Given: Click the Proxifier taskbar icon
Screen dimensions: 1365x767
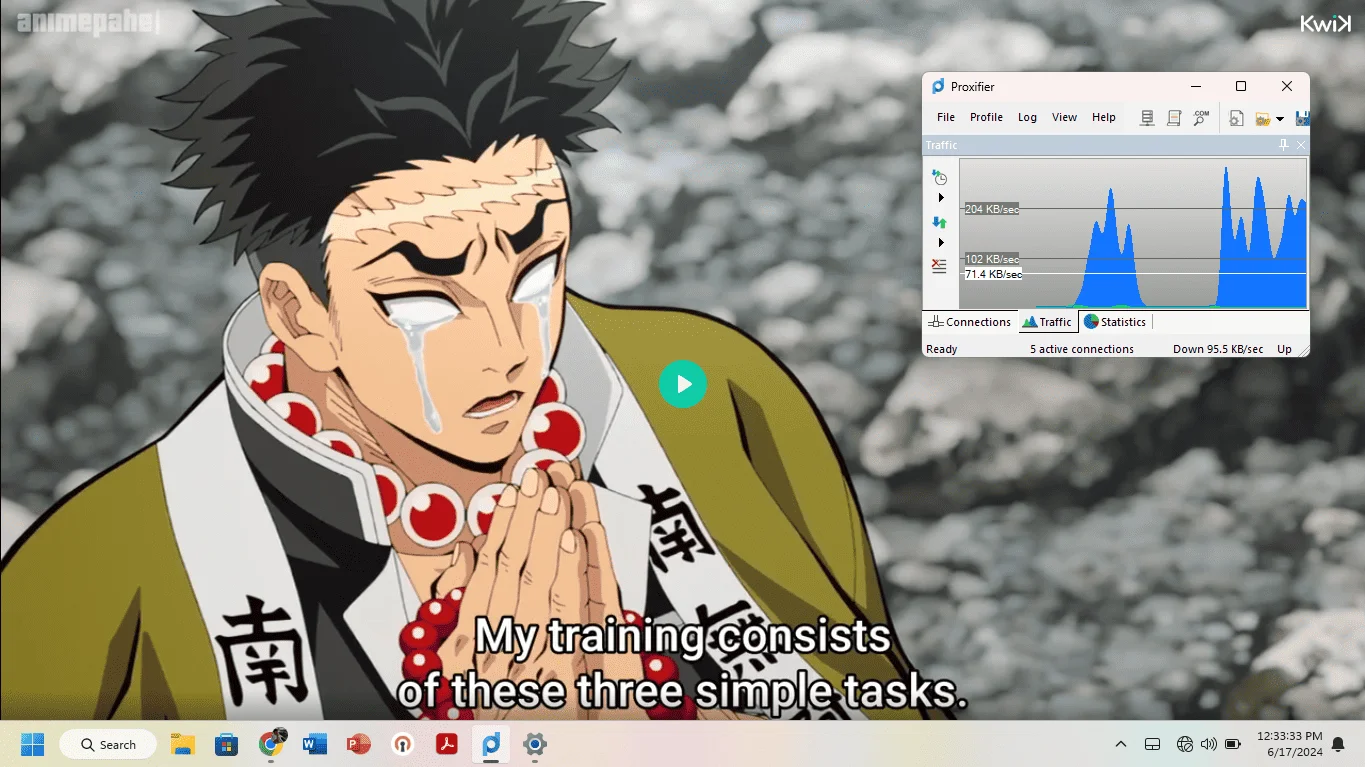Looking at the screenshot, I should click(491, 744).
